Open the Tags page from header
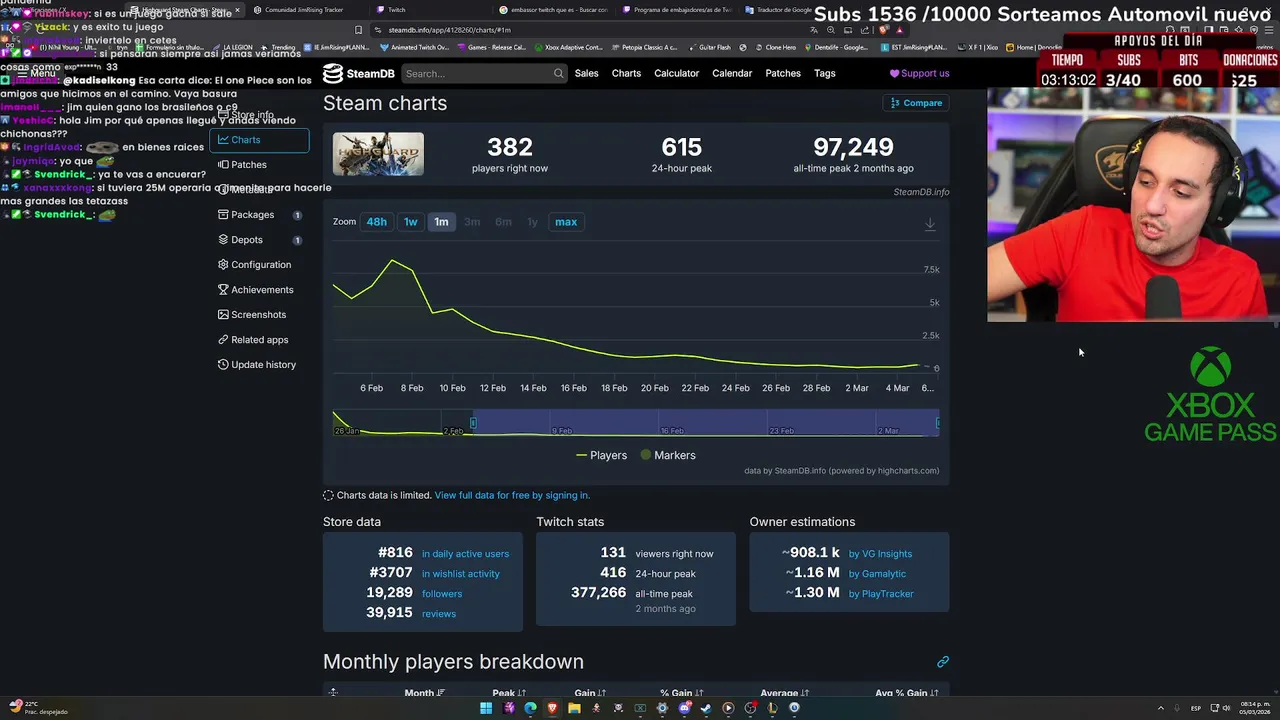Screen dimensions: 1280x720 [x=825, y=73]
